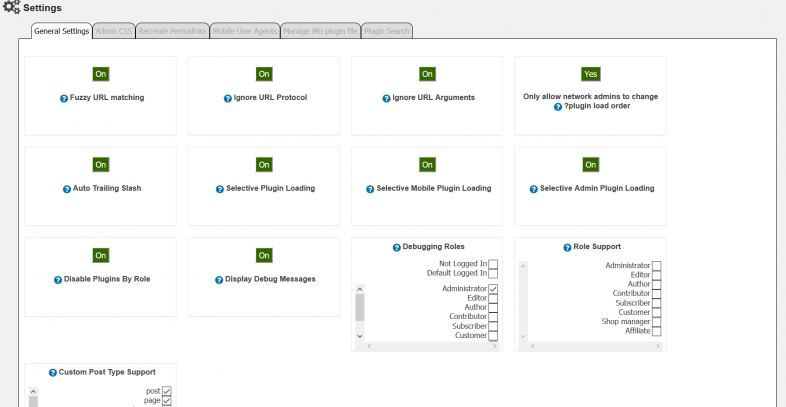Image resolution: width=786 pixels, height=407 pixels.
Task: Toggle Selective Admin Plugin Loading switch
Action: click(x=591, y=165)
